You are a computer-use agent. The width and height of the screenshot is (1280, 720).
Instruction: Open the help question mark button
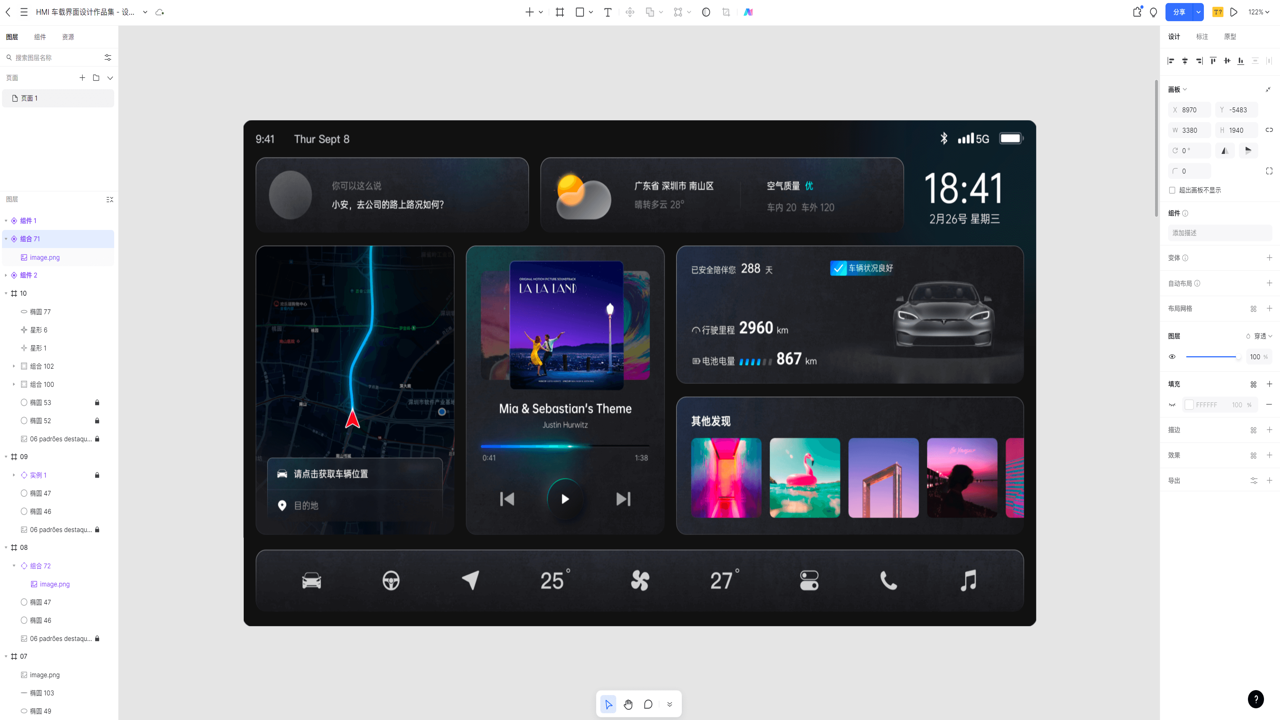(1256, 699)
